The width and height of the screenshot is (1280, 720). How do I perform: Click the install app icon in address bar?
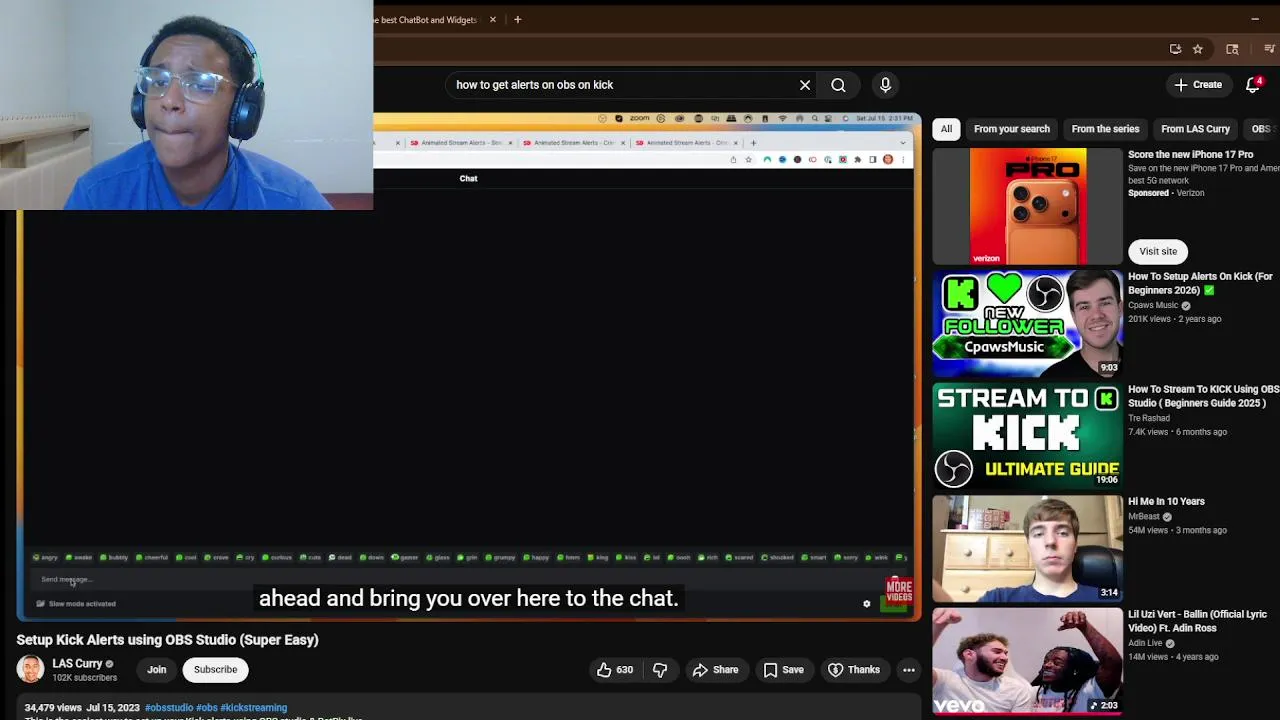tap(1175, 49)
